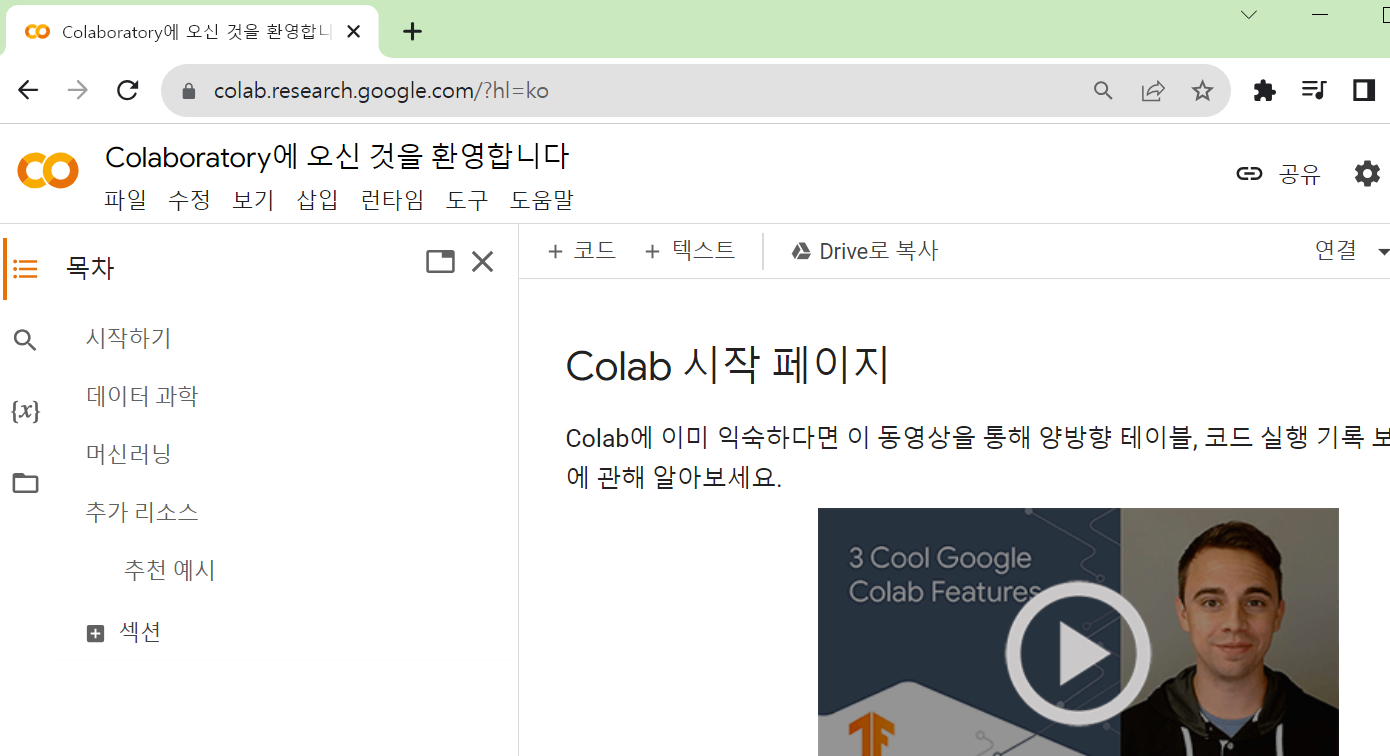Screen dimensions: 1390x756
Task: Open the 수정 menu
Action: point(189,200)
